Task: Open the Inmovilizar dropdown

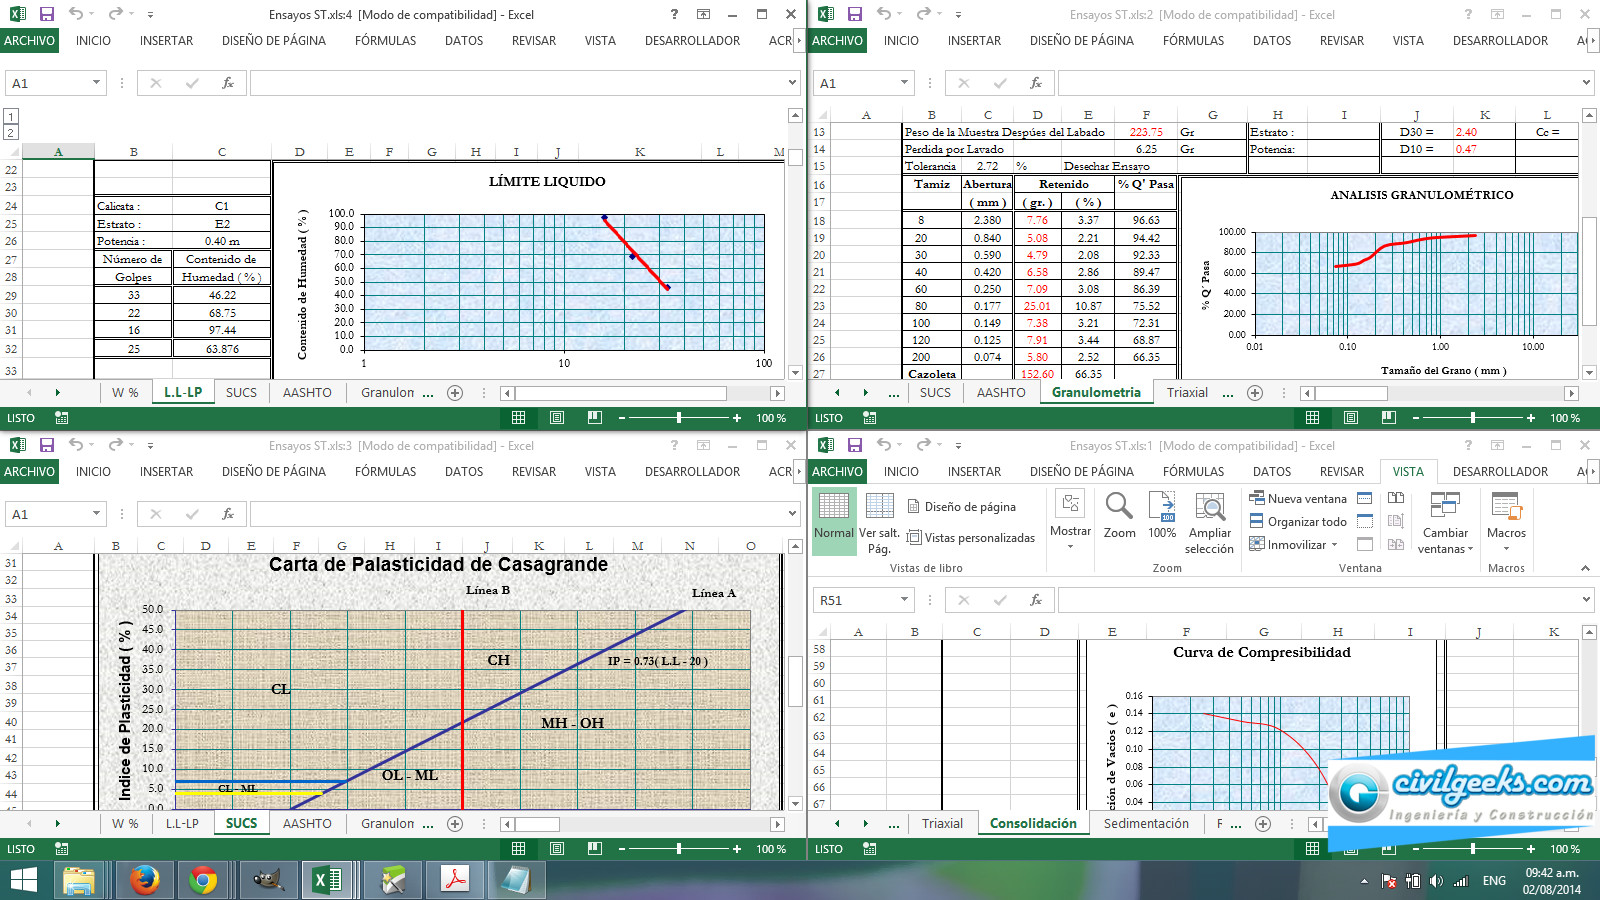Action: [x=1297, y=545]
